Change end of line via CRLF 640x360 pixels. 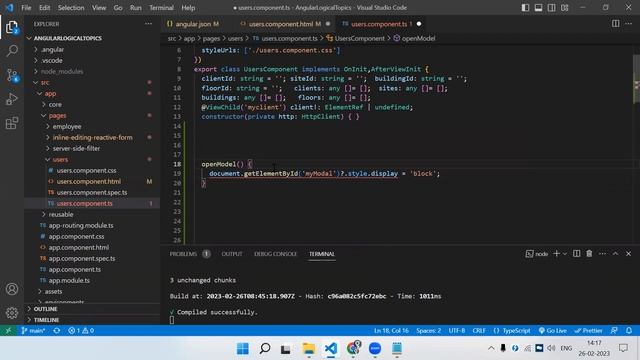(479, 331)
